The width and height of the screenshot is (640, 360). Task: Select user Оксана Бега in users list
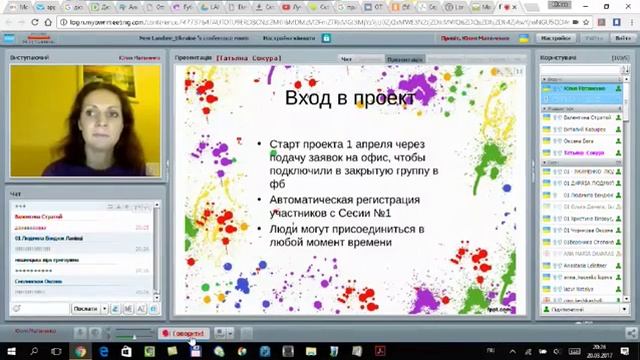tap(582, 141)
